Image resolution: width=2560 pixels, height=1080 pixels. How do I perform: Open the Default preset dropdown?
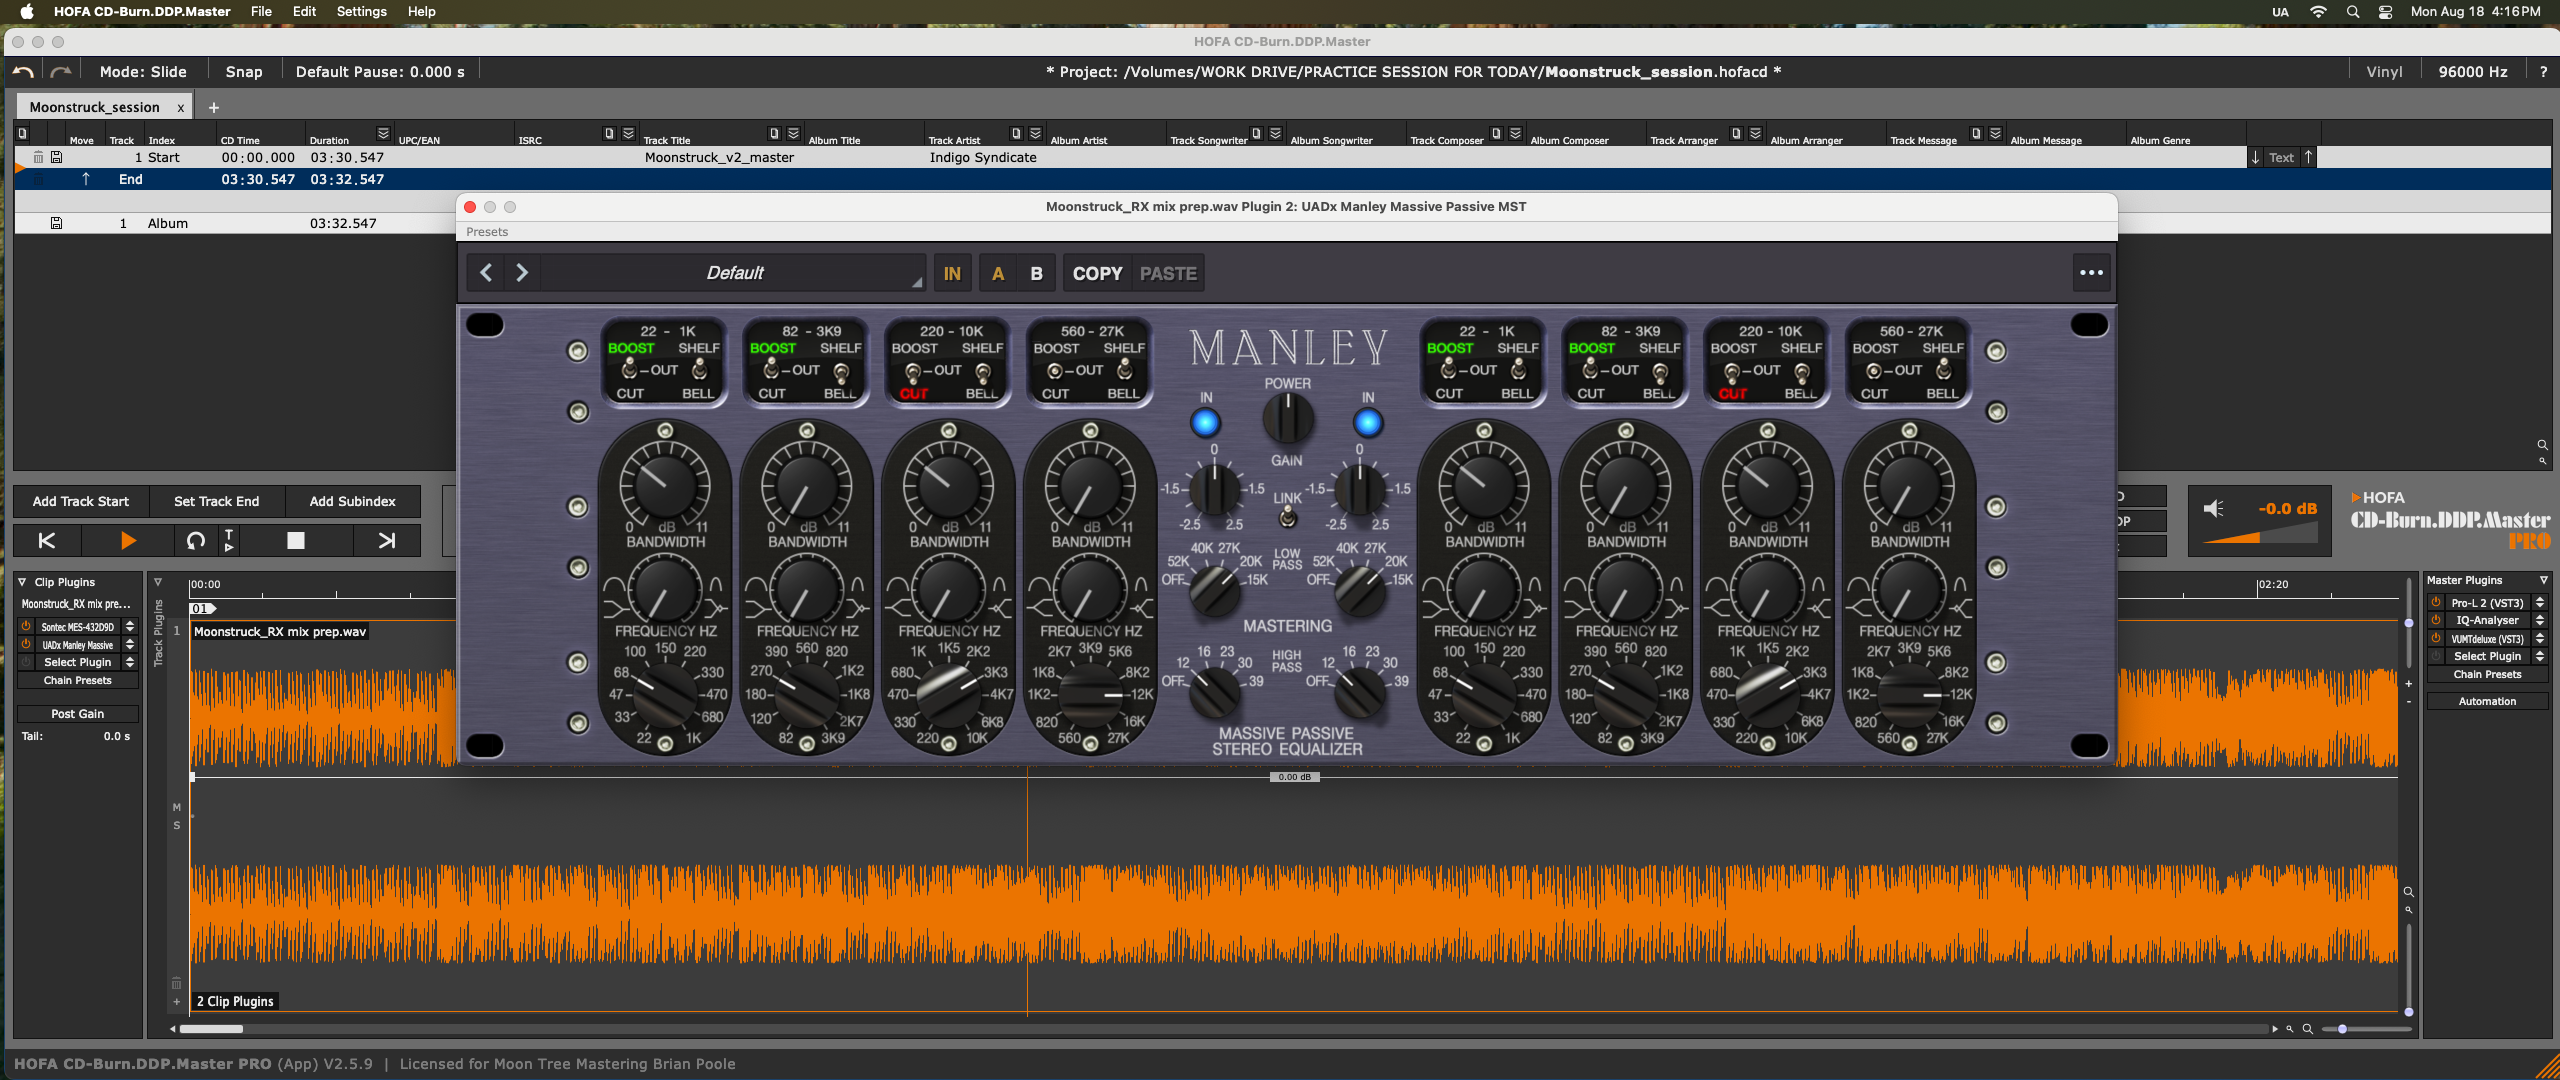click(x=735, y=273)
